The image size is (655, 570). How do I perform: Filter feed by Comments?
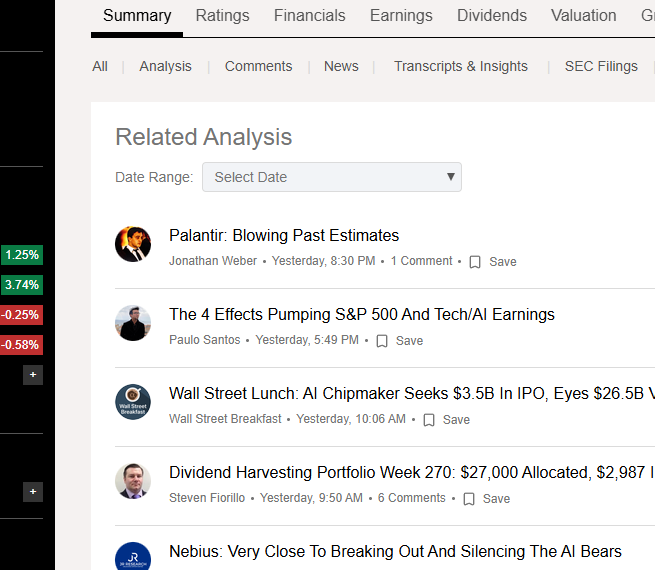259,66
